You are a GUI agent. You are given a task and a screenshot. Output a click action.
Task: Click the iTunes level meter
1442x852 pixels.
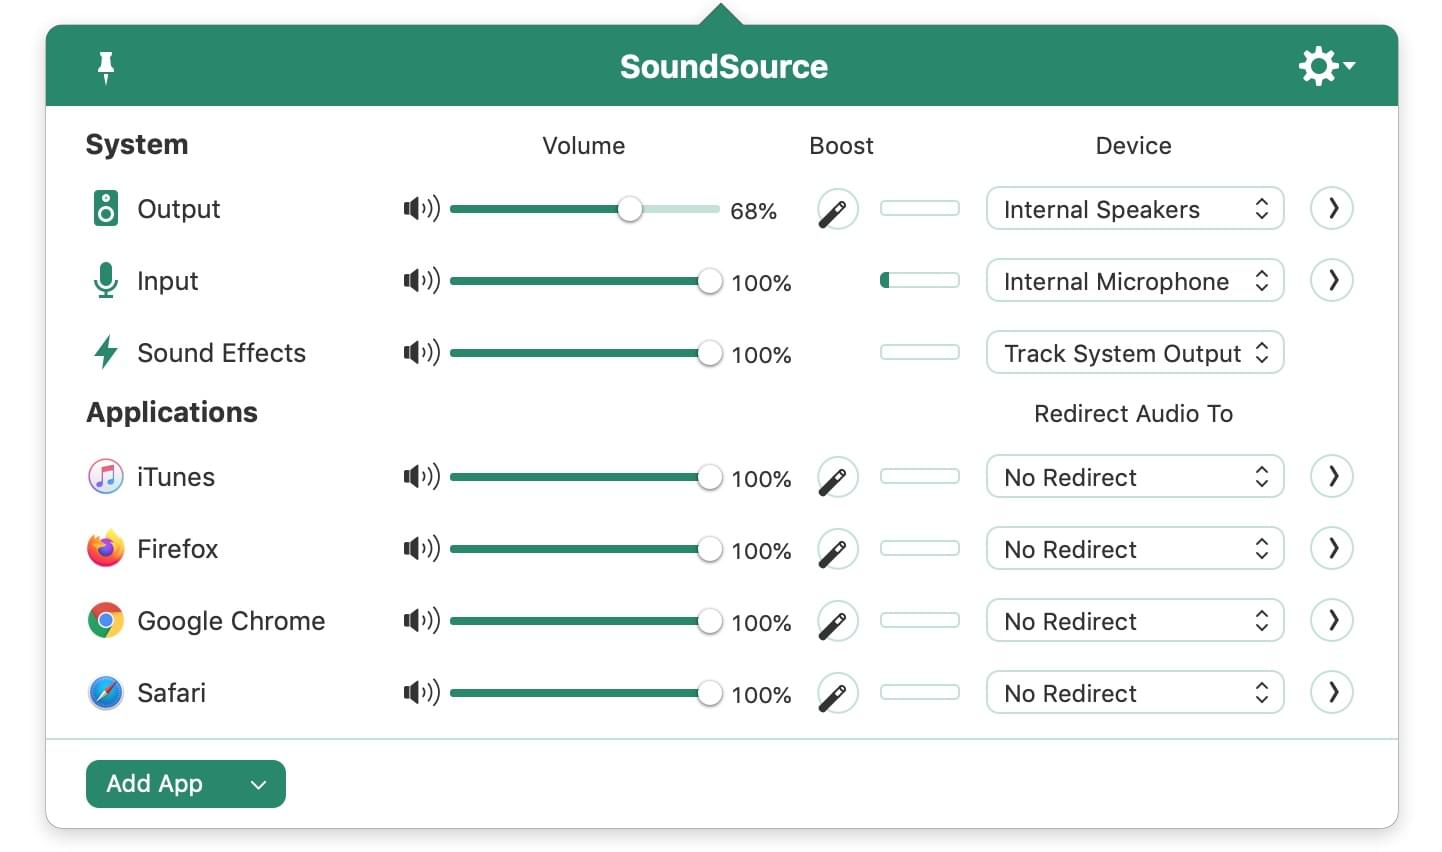click(920, 476)
